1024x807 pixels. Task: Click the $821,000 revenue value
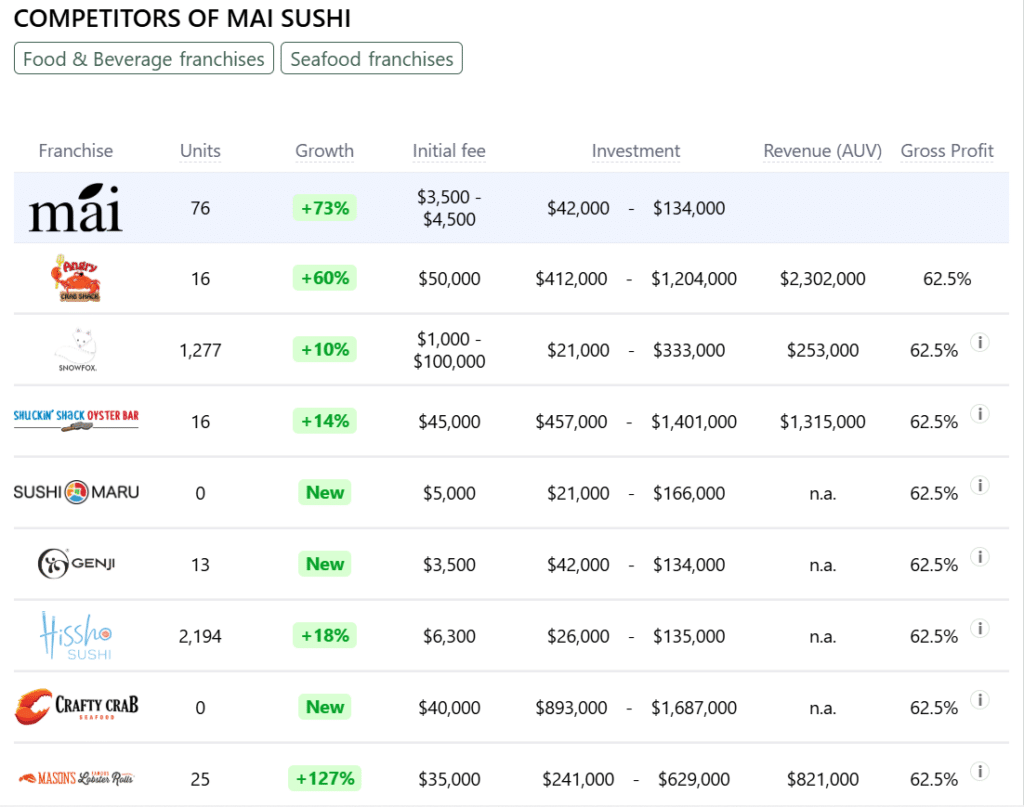coord(823,780)
